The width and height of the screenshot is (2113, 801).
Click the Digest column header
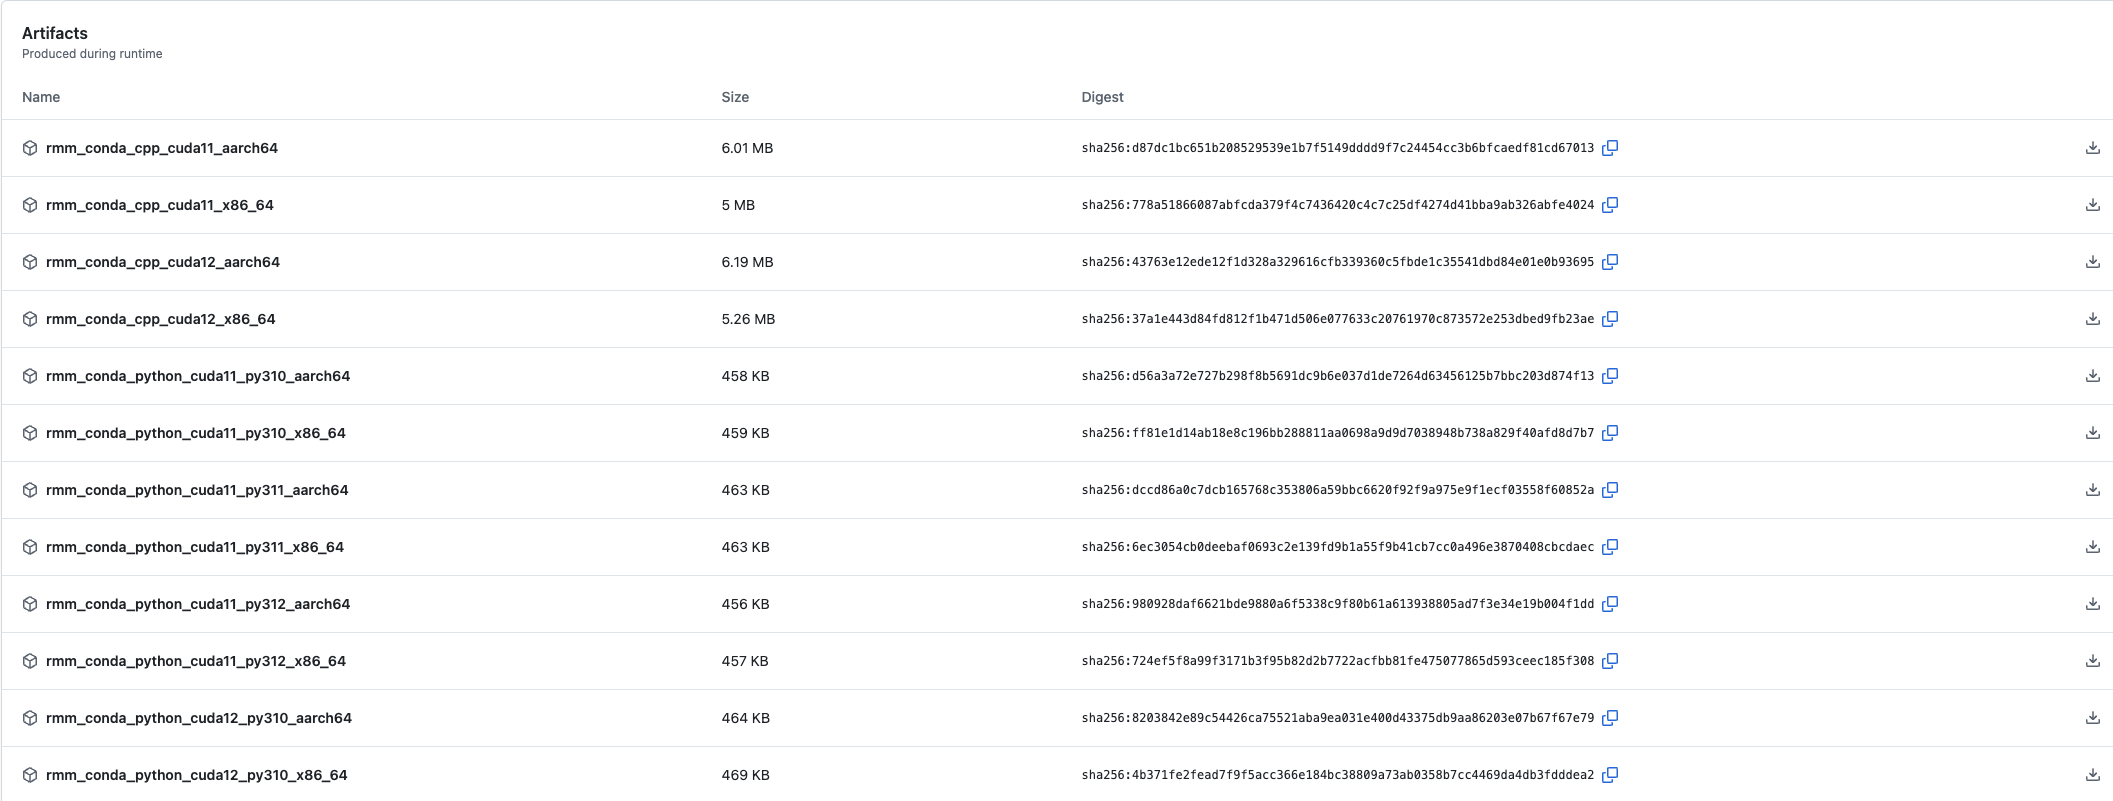1102,97
